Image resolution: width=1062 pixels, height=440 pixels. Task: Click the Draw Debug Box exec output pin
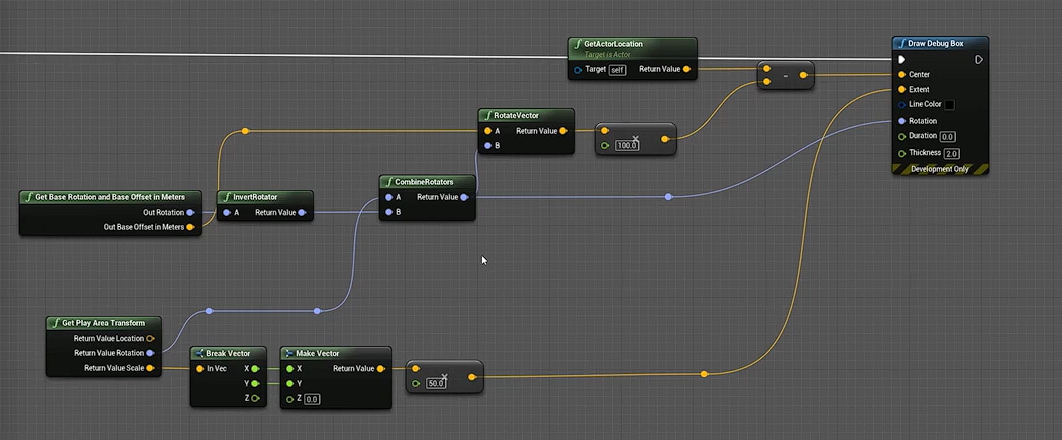pyautogui.click(x=979, y=60)
